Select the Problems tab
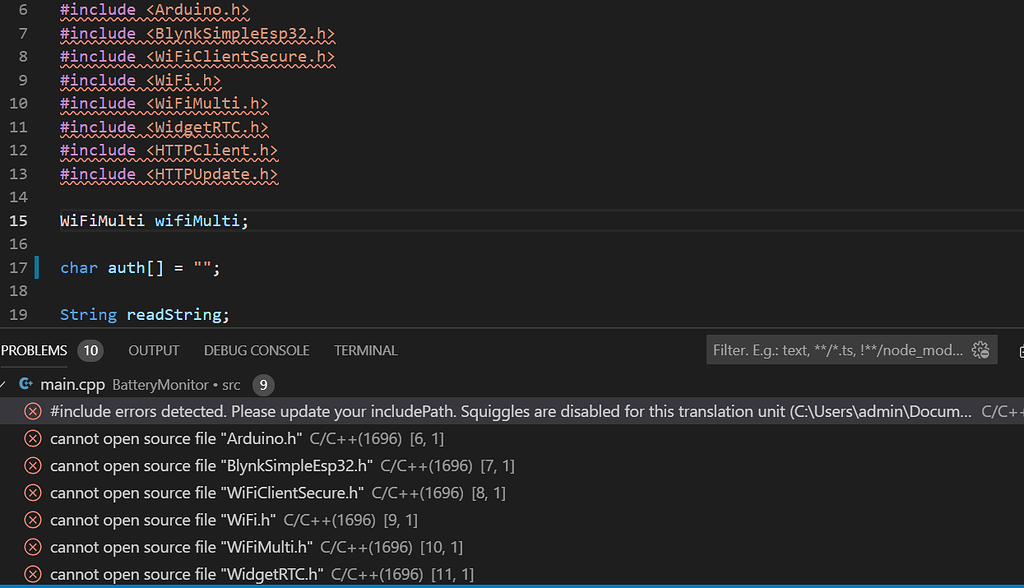This screenshot has width=1024, height=588. (x=35, y=351)
